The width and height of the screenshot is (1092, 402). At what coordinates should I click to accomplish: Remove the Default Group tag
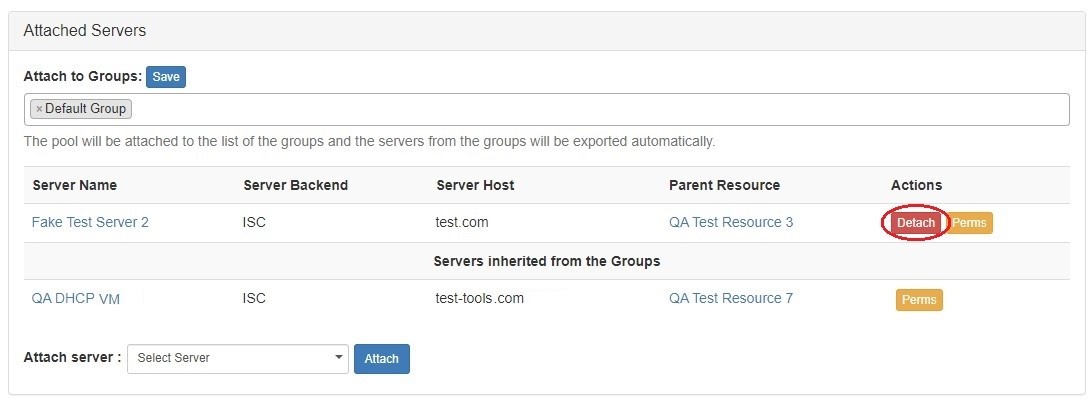39,109
